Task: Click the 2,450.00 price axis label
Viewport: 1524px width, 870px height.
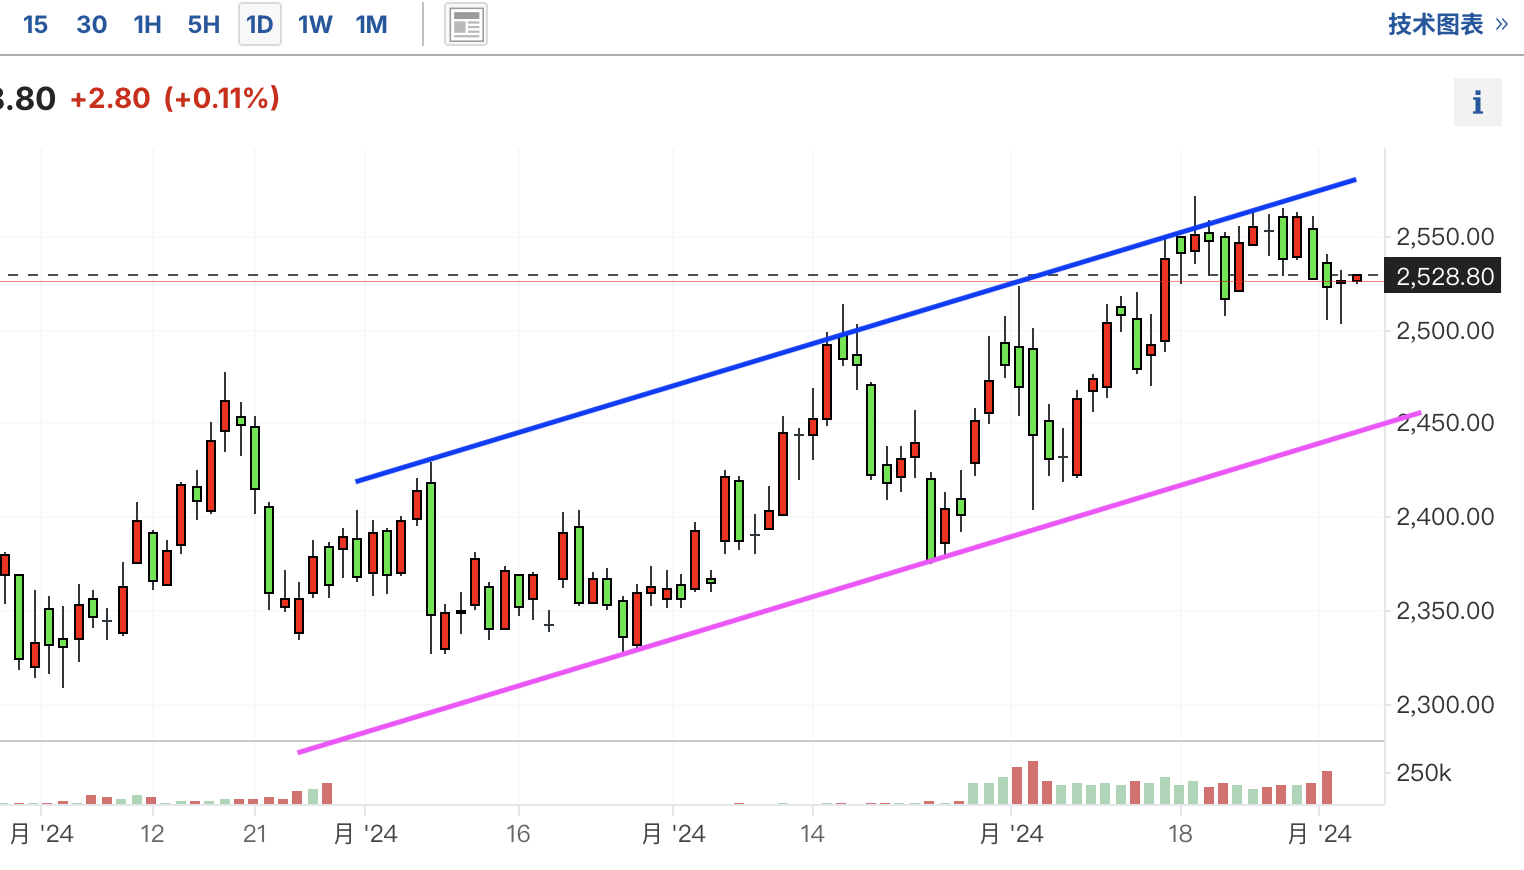Action: click(x=1445, y=423)
